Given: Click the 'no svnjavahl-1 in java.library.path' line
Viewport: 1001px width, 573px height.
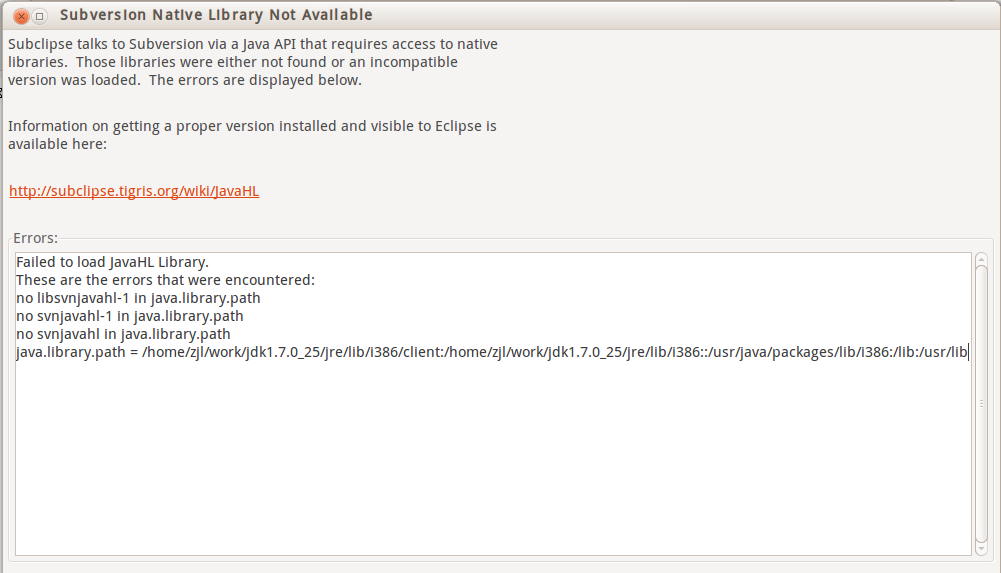Looking at the screenshot, I should pos(130,316).
